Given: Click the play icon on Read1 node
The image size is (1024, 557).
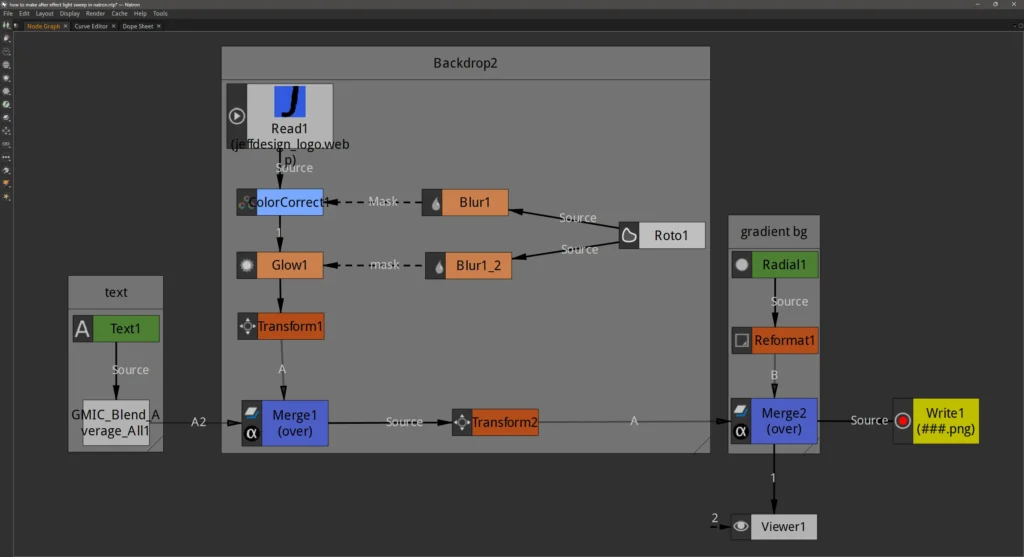Looking at the screenshot, I should (237, 116).
